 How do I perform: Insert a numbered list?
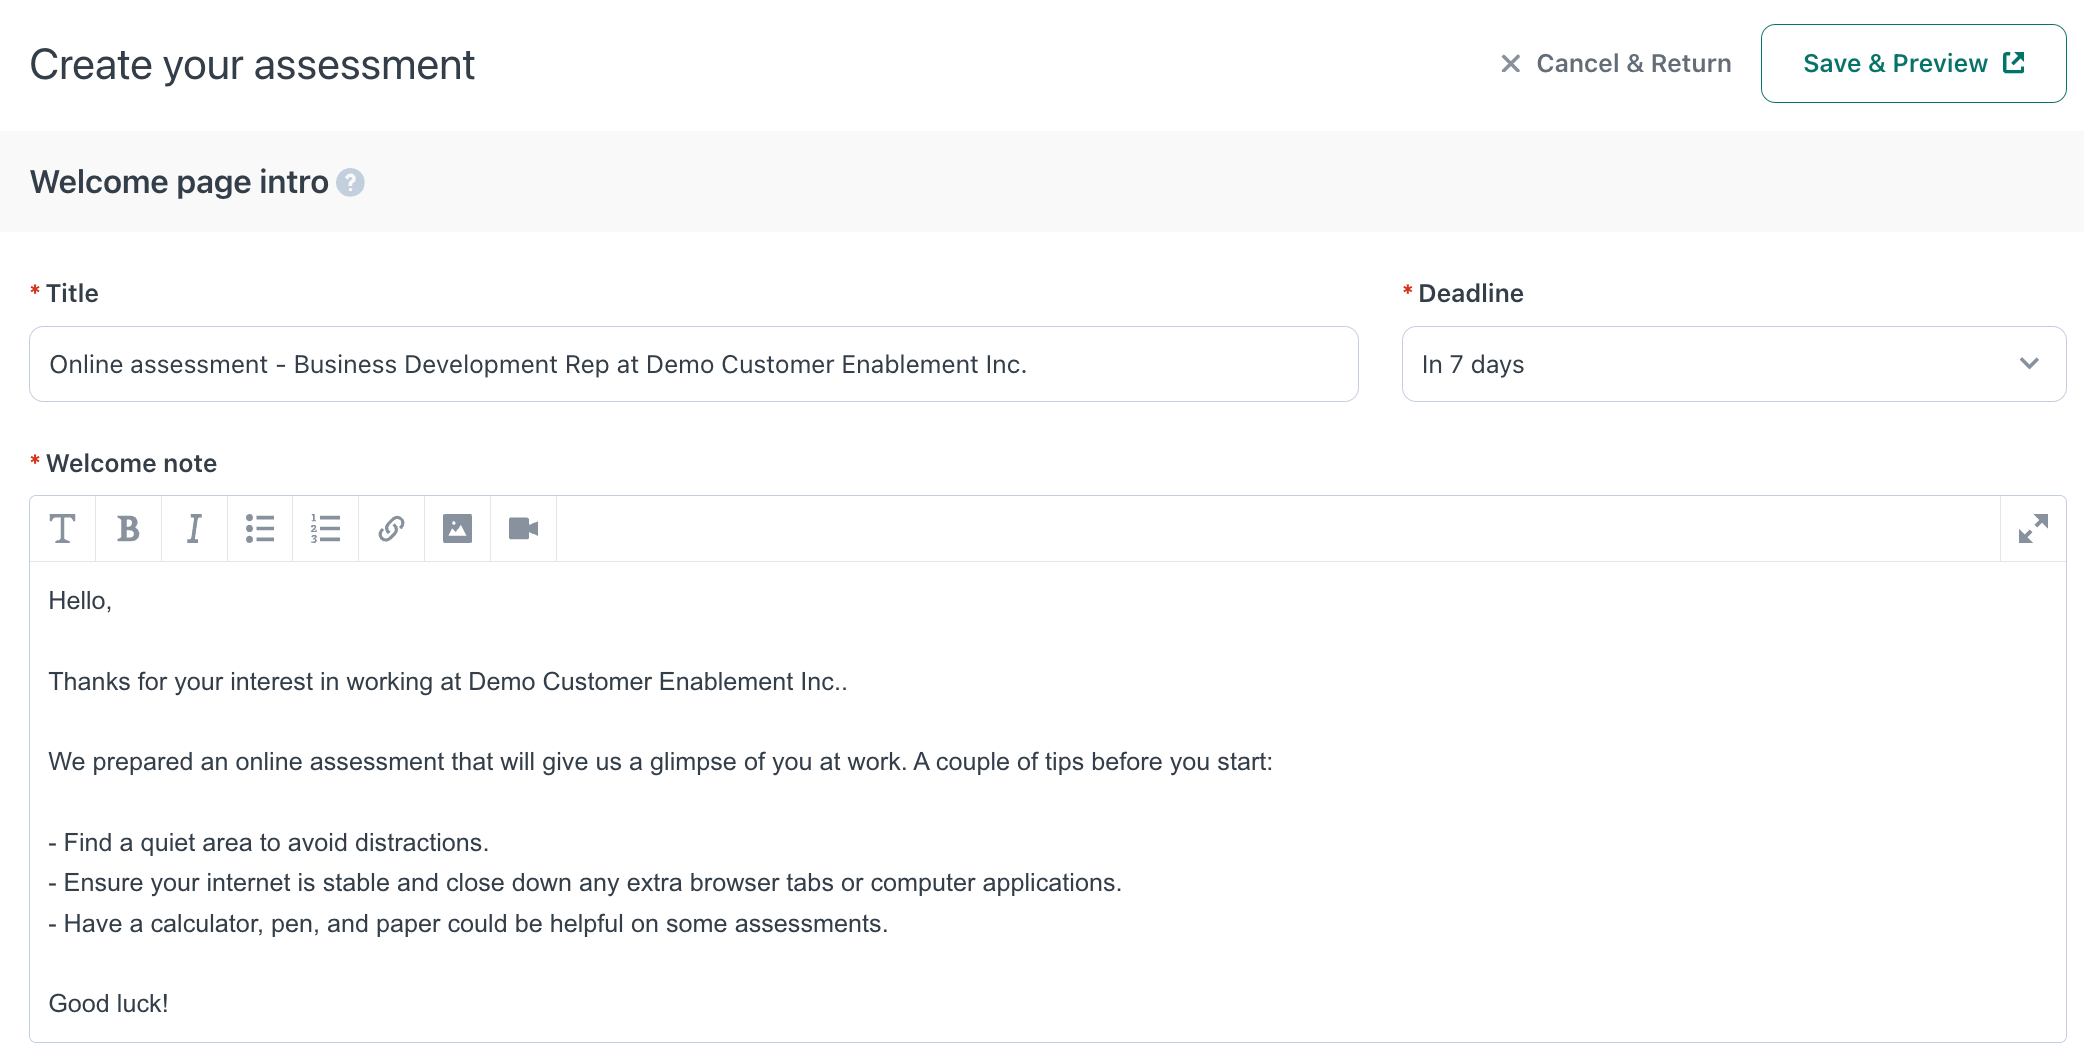pos(325,528)
